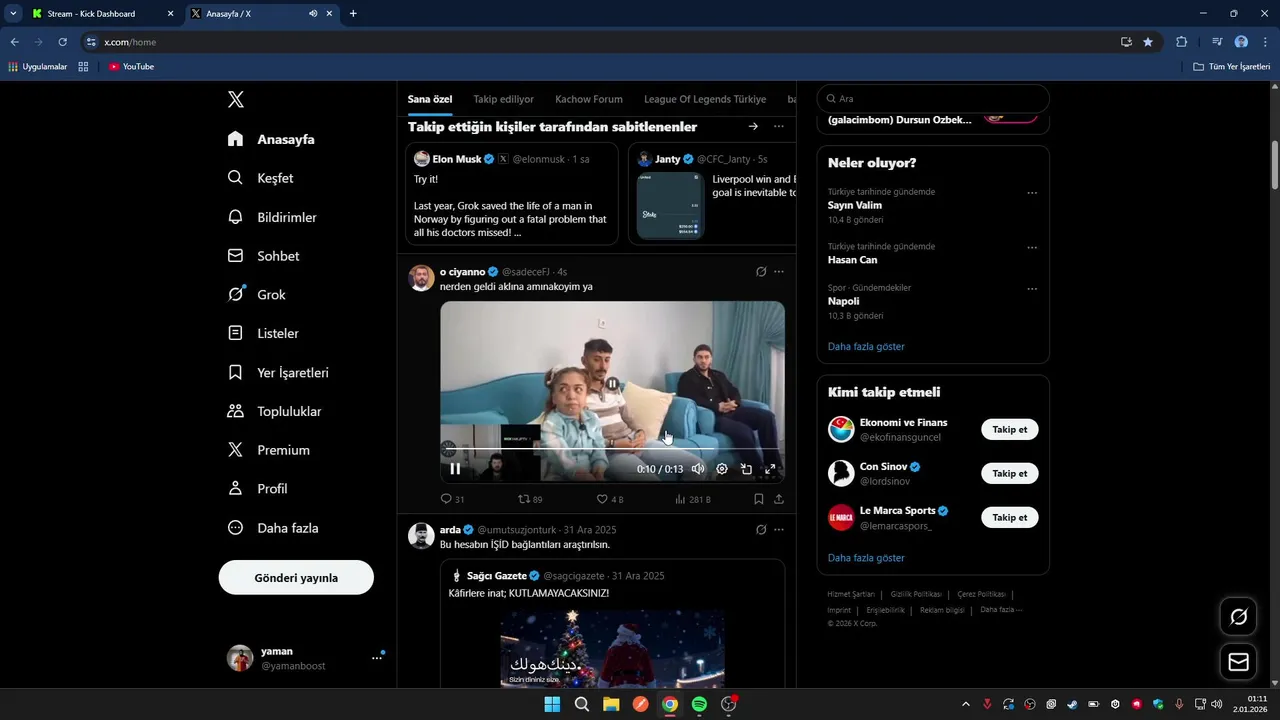Open more options for Hasan Can trend
The image size is (1280, 720).
point(1032,248)
